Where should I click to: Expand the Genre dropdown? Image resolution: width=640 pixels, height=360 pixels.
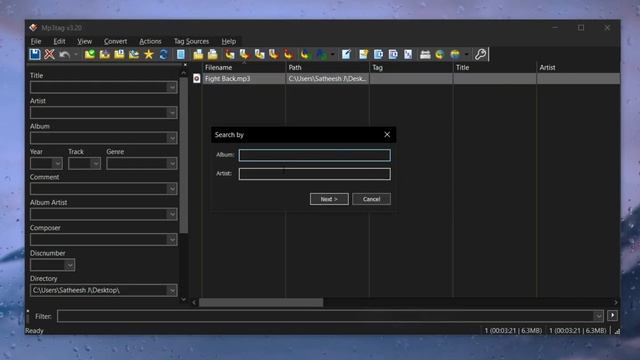point(172,163)
